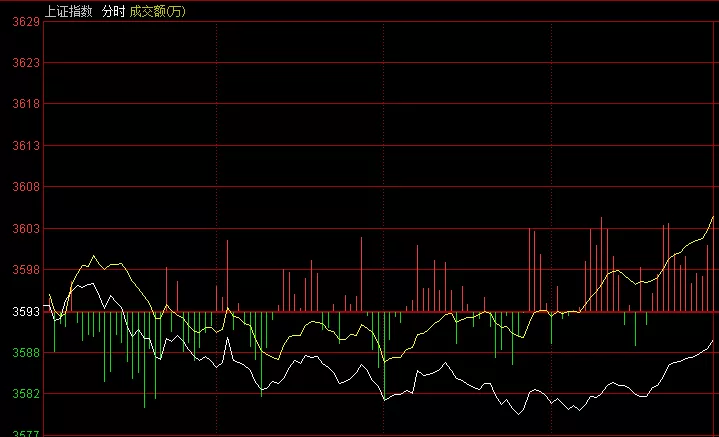The height and width of the screenshot is (437, 719).
Task: Click the 3577 bottom axis label
Action: tap(26, 433)
